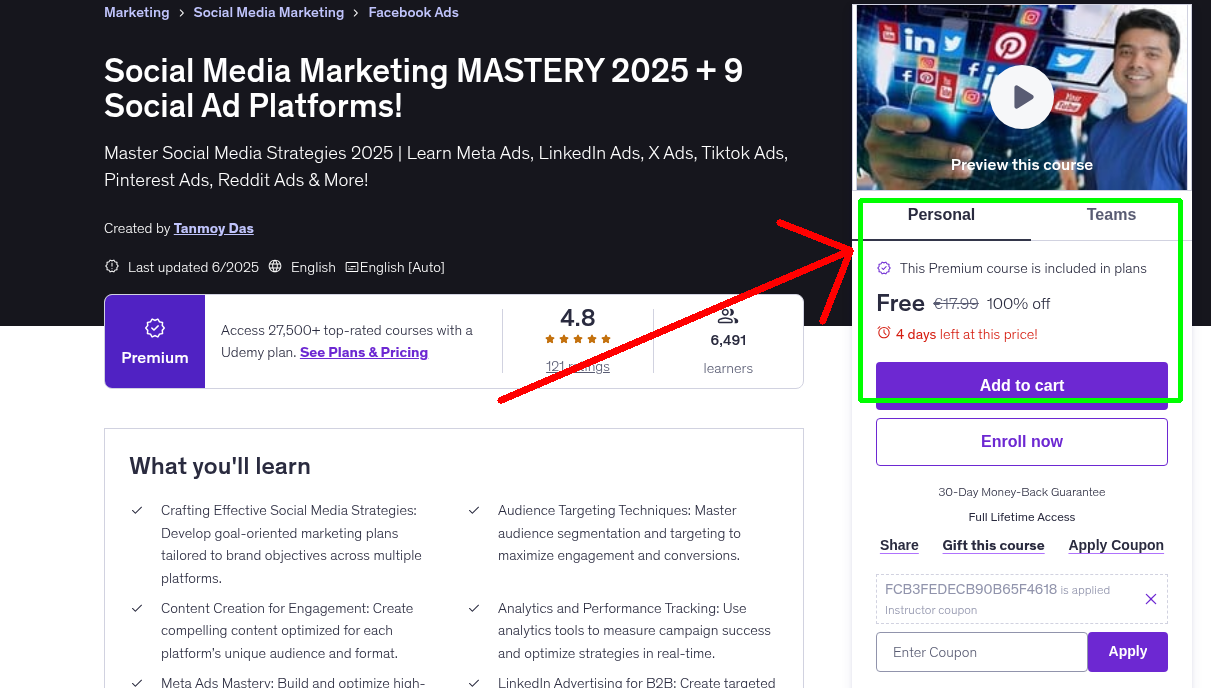Click Enroll now

pos(1021,441)
